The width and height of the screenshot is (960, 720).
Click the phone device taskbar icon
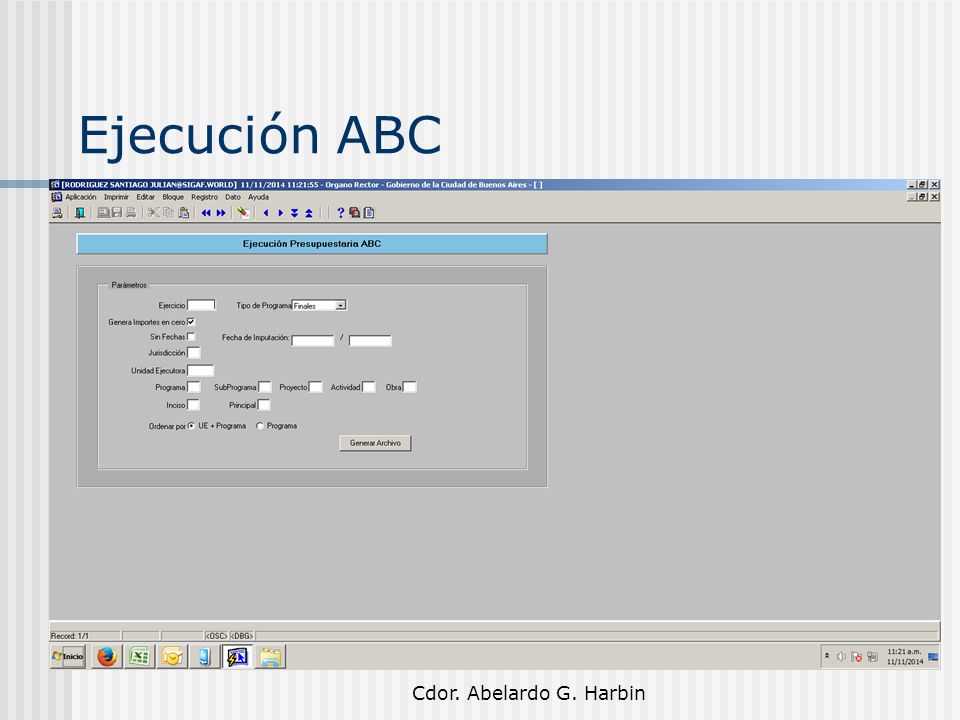click(x=204, y=657)
